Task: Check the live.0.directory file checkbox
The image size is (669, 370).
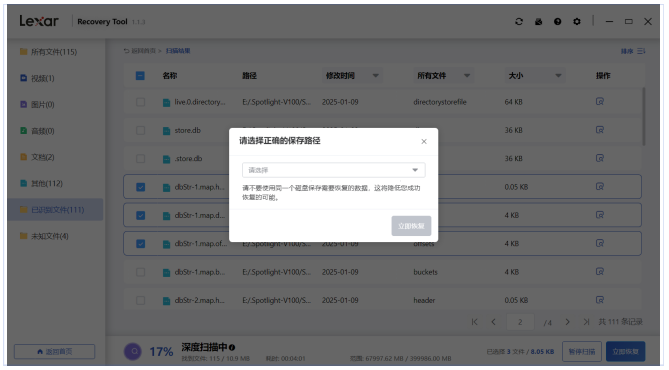Action: click(140, 102)
